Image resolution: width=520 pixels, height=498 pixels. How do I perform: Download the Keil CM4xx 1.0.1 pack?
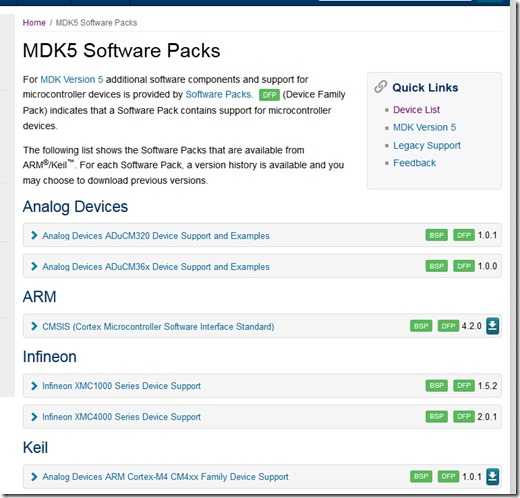492,476
